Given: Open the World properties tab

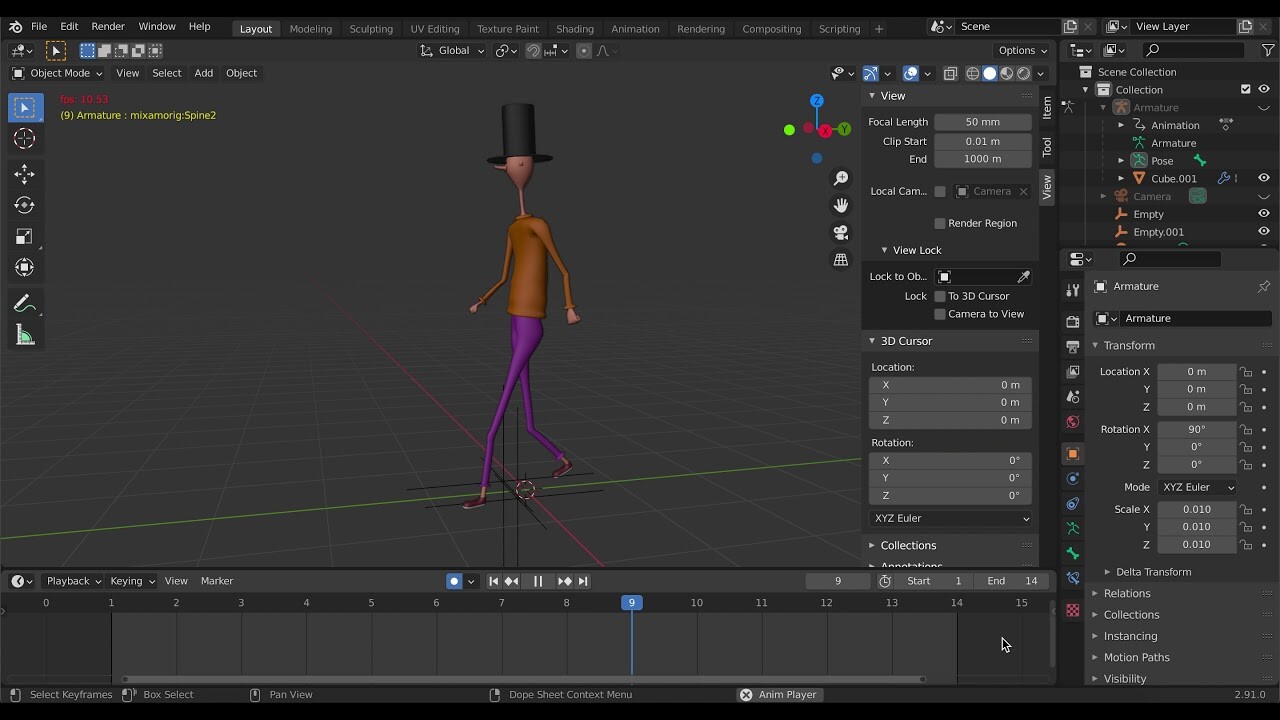Looking at the screenshot, I should [x=1072, y=422].
